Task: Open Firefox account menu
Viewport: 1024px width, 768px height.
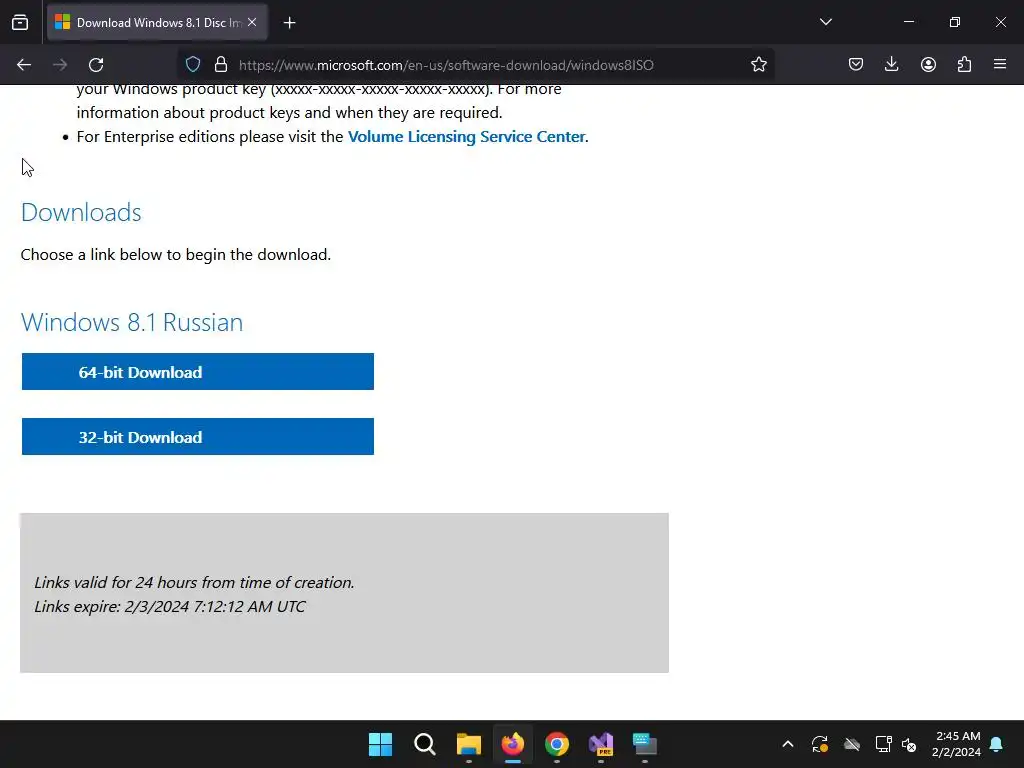Action: point(928,64)
